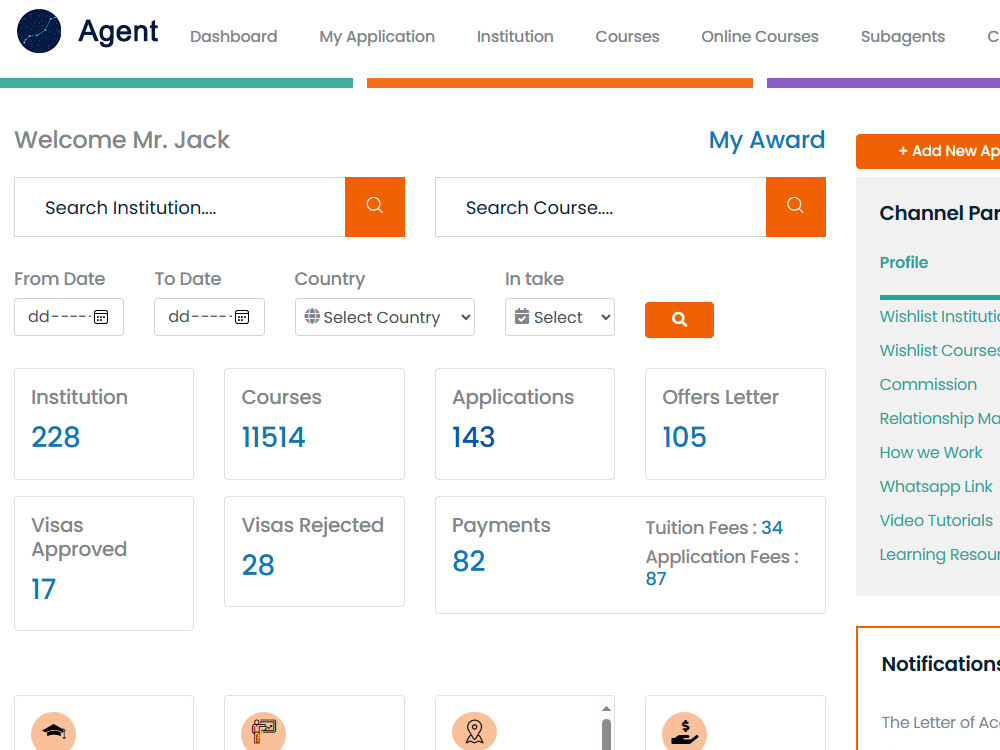Open the From Date calendar picker icon

pyautogui.click(x=103, y=317)
